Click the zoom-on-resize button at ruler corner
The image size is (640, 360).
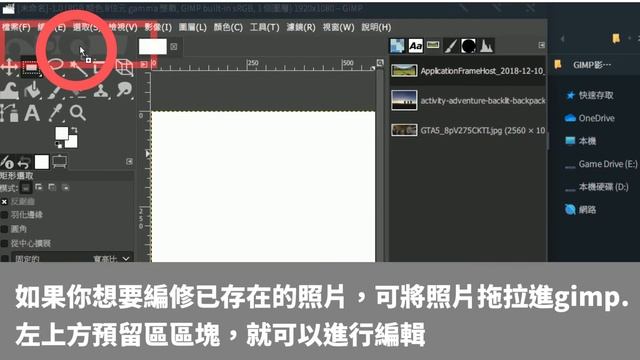click(x=380, y=63)
